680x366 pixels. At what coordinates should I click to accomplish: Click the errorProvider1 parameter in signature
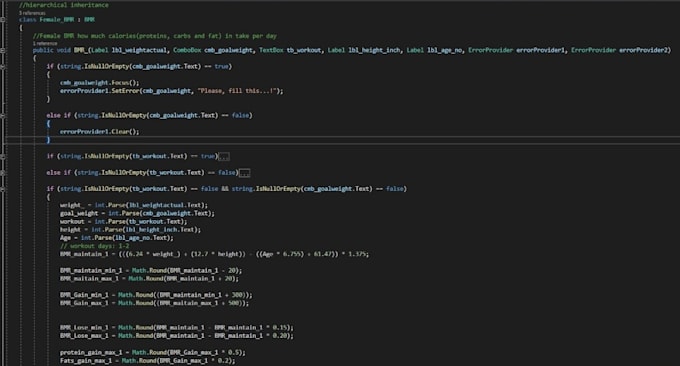click(x=540, y=50)
